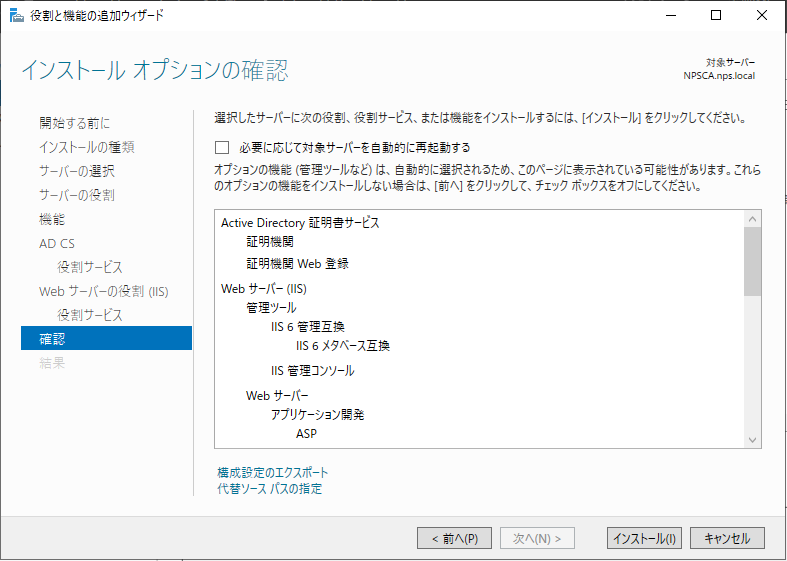Click the vertical scrollbar thumb in list
The image size is (787, 561).
pos(752,261)
